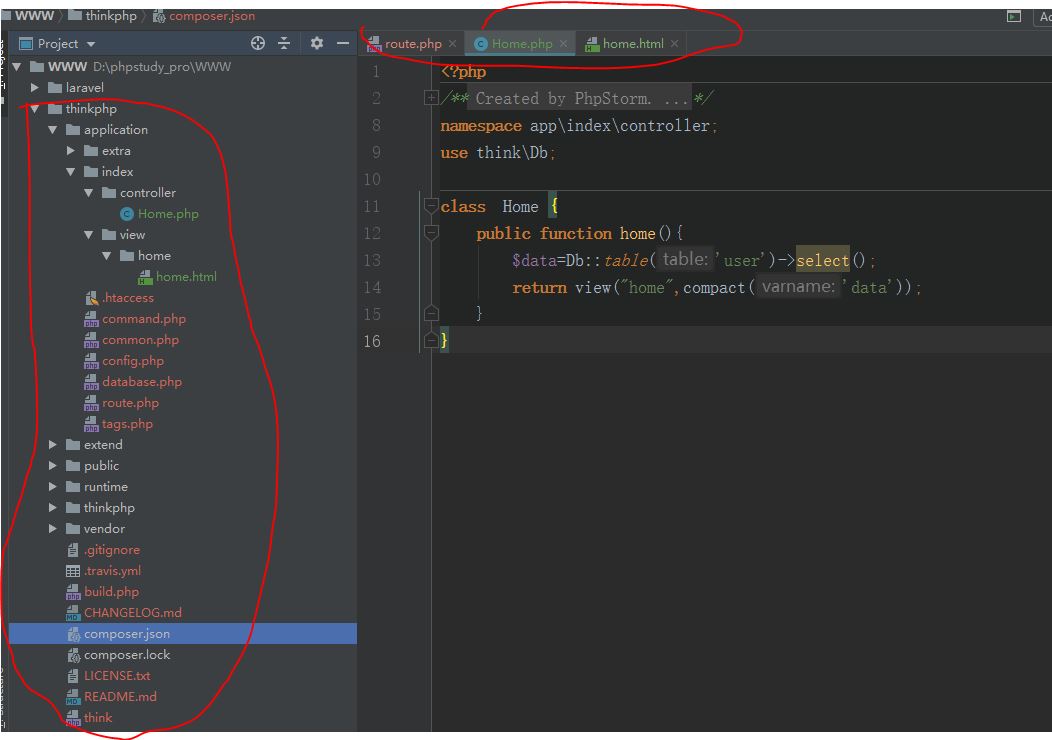This screenshot has width=1052, height=740.
Task: Click the locate/scroll-from-source target icon
Action: (x=258, y=44)
